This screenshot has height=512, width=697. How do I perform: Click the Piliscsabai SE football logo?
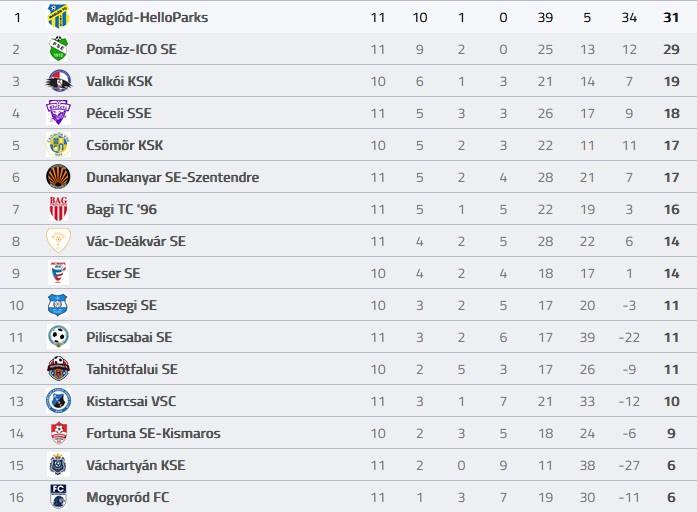58,337
